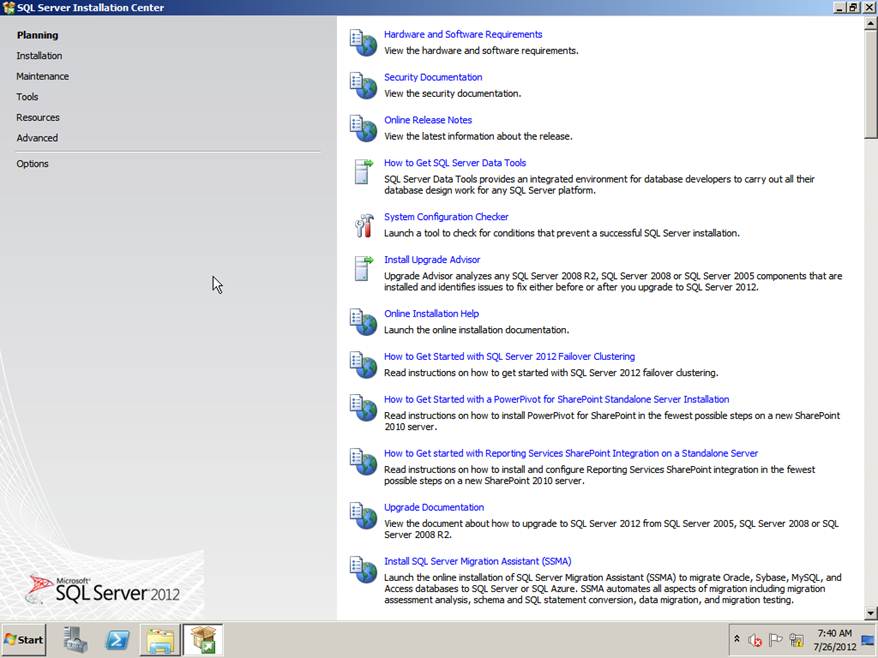This screenshot has height=658, width=878.
Task: Open PowerPivot for SharePoint Standalone Server Installation link
Action: [557, 399]
